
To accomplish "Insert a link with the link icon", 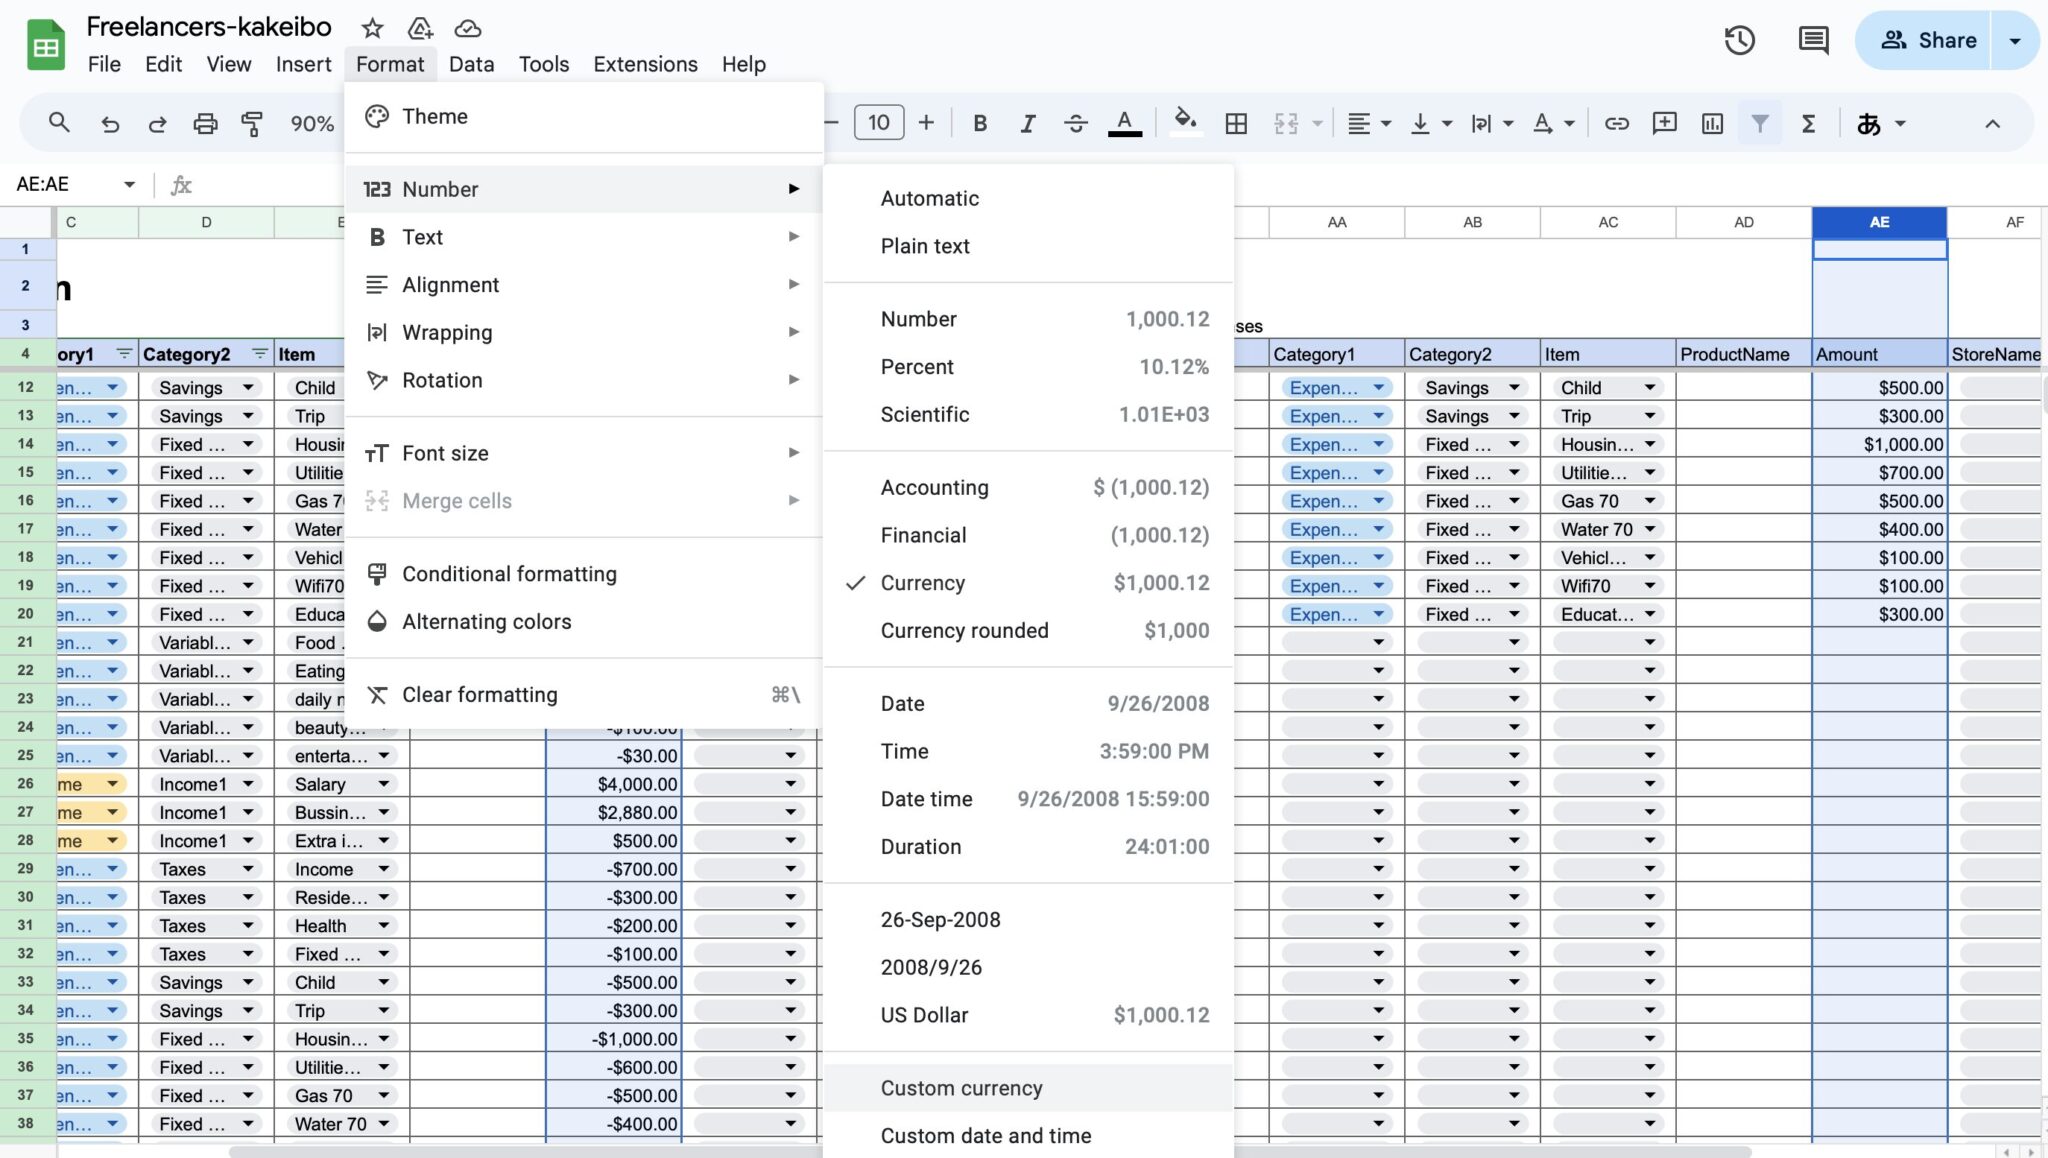I will [x=1616, y=122].
